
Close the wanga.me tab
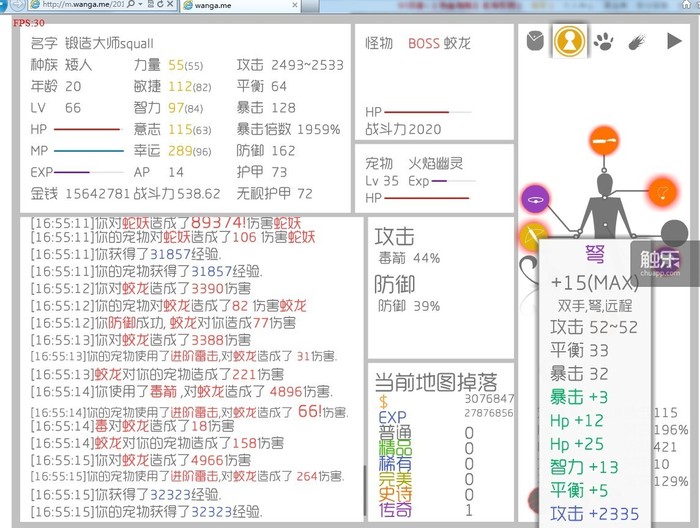tap(295, 5)
